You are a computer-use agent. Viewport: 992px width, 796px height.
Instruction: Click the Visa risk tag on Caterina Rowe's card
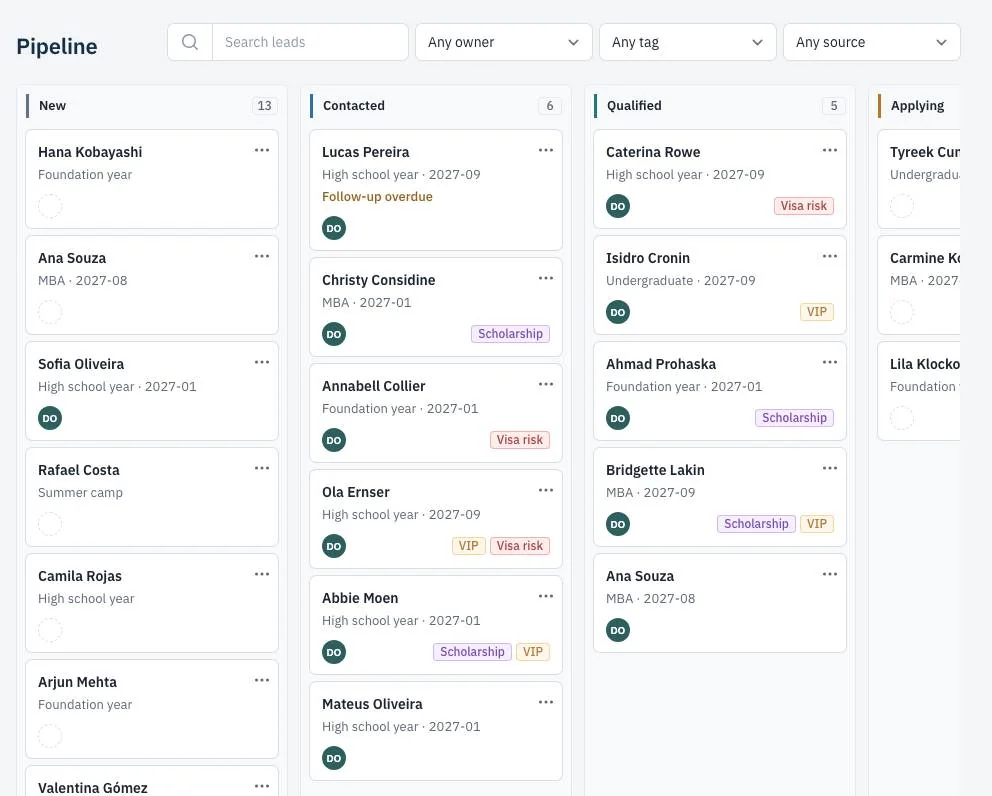click(803, 206)
